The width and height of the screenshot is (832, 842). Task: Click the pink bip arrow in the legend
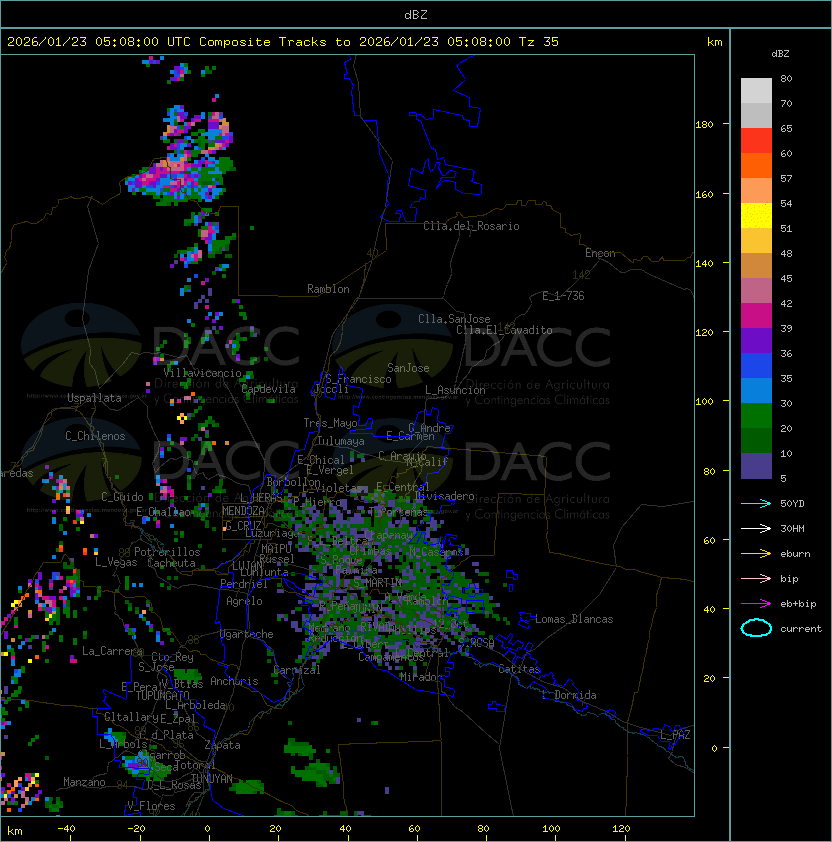[x=756, y=578]
